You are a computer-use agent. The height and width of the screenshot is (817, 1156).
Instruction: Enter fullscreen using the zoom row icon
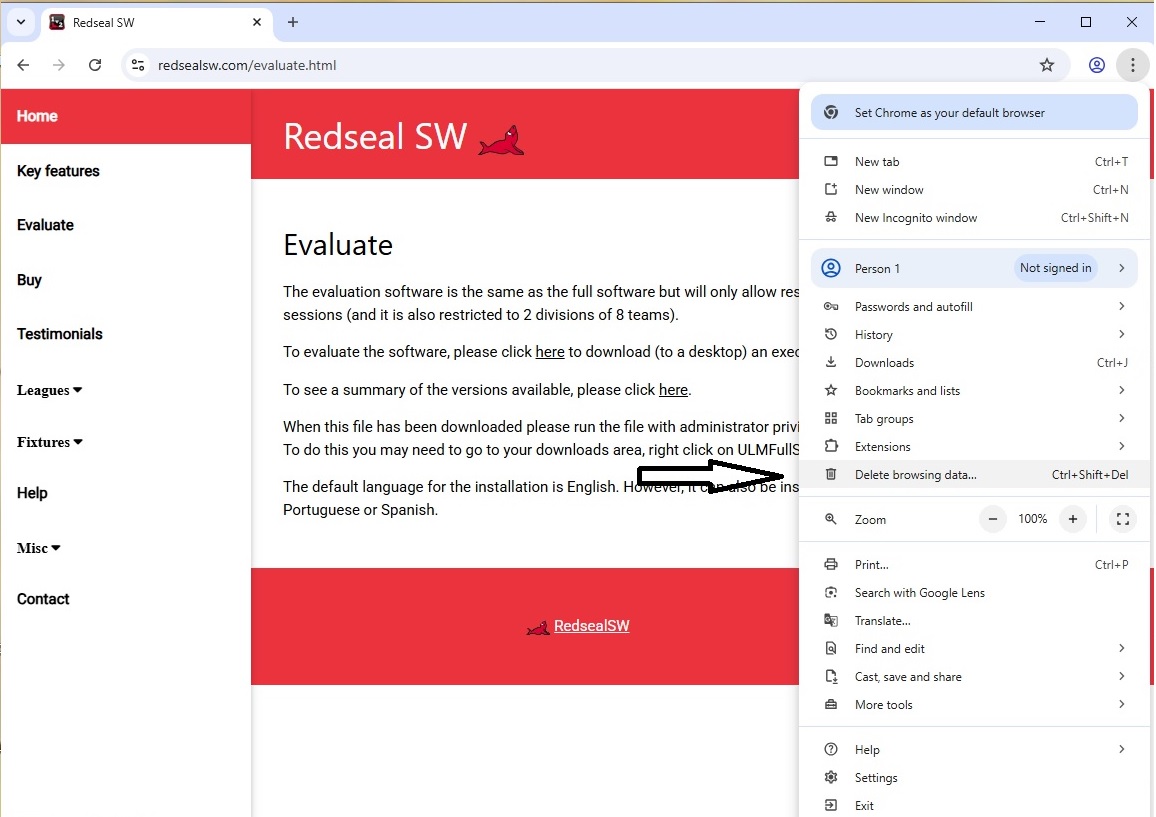1123,519
